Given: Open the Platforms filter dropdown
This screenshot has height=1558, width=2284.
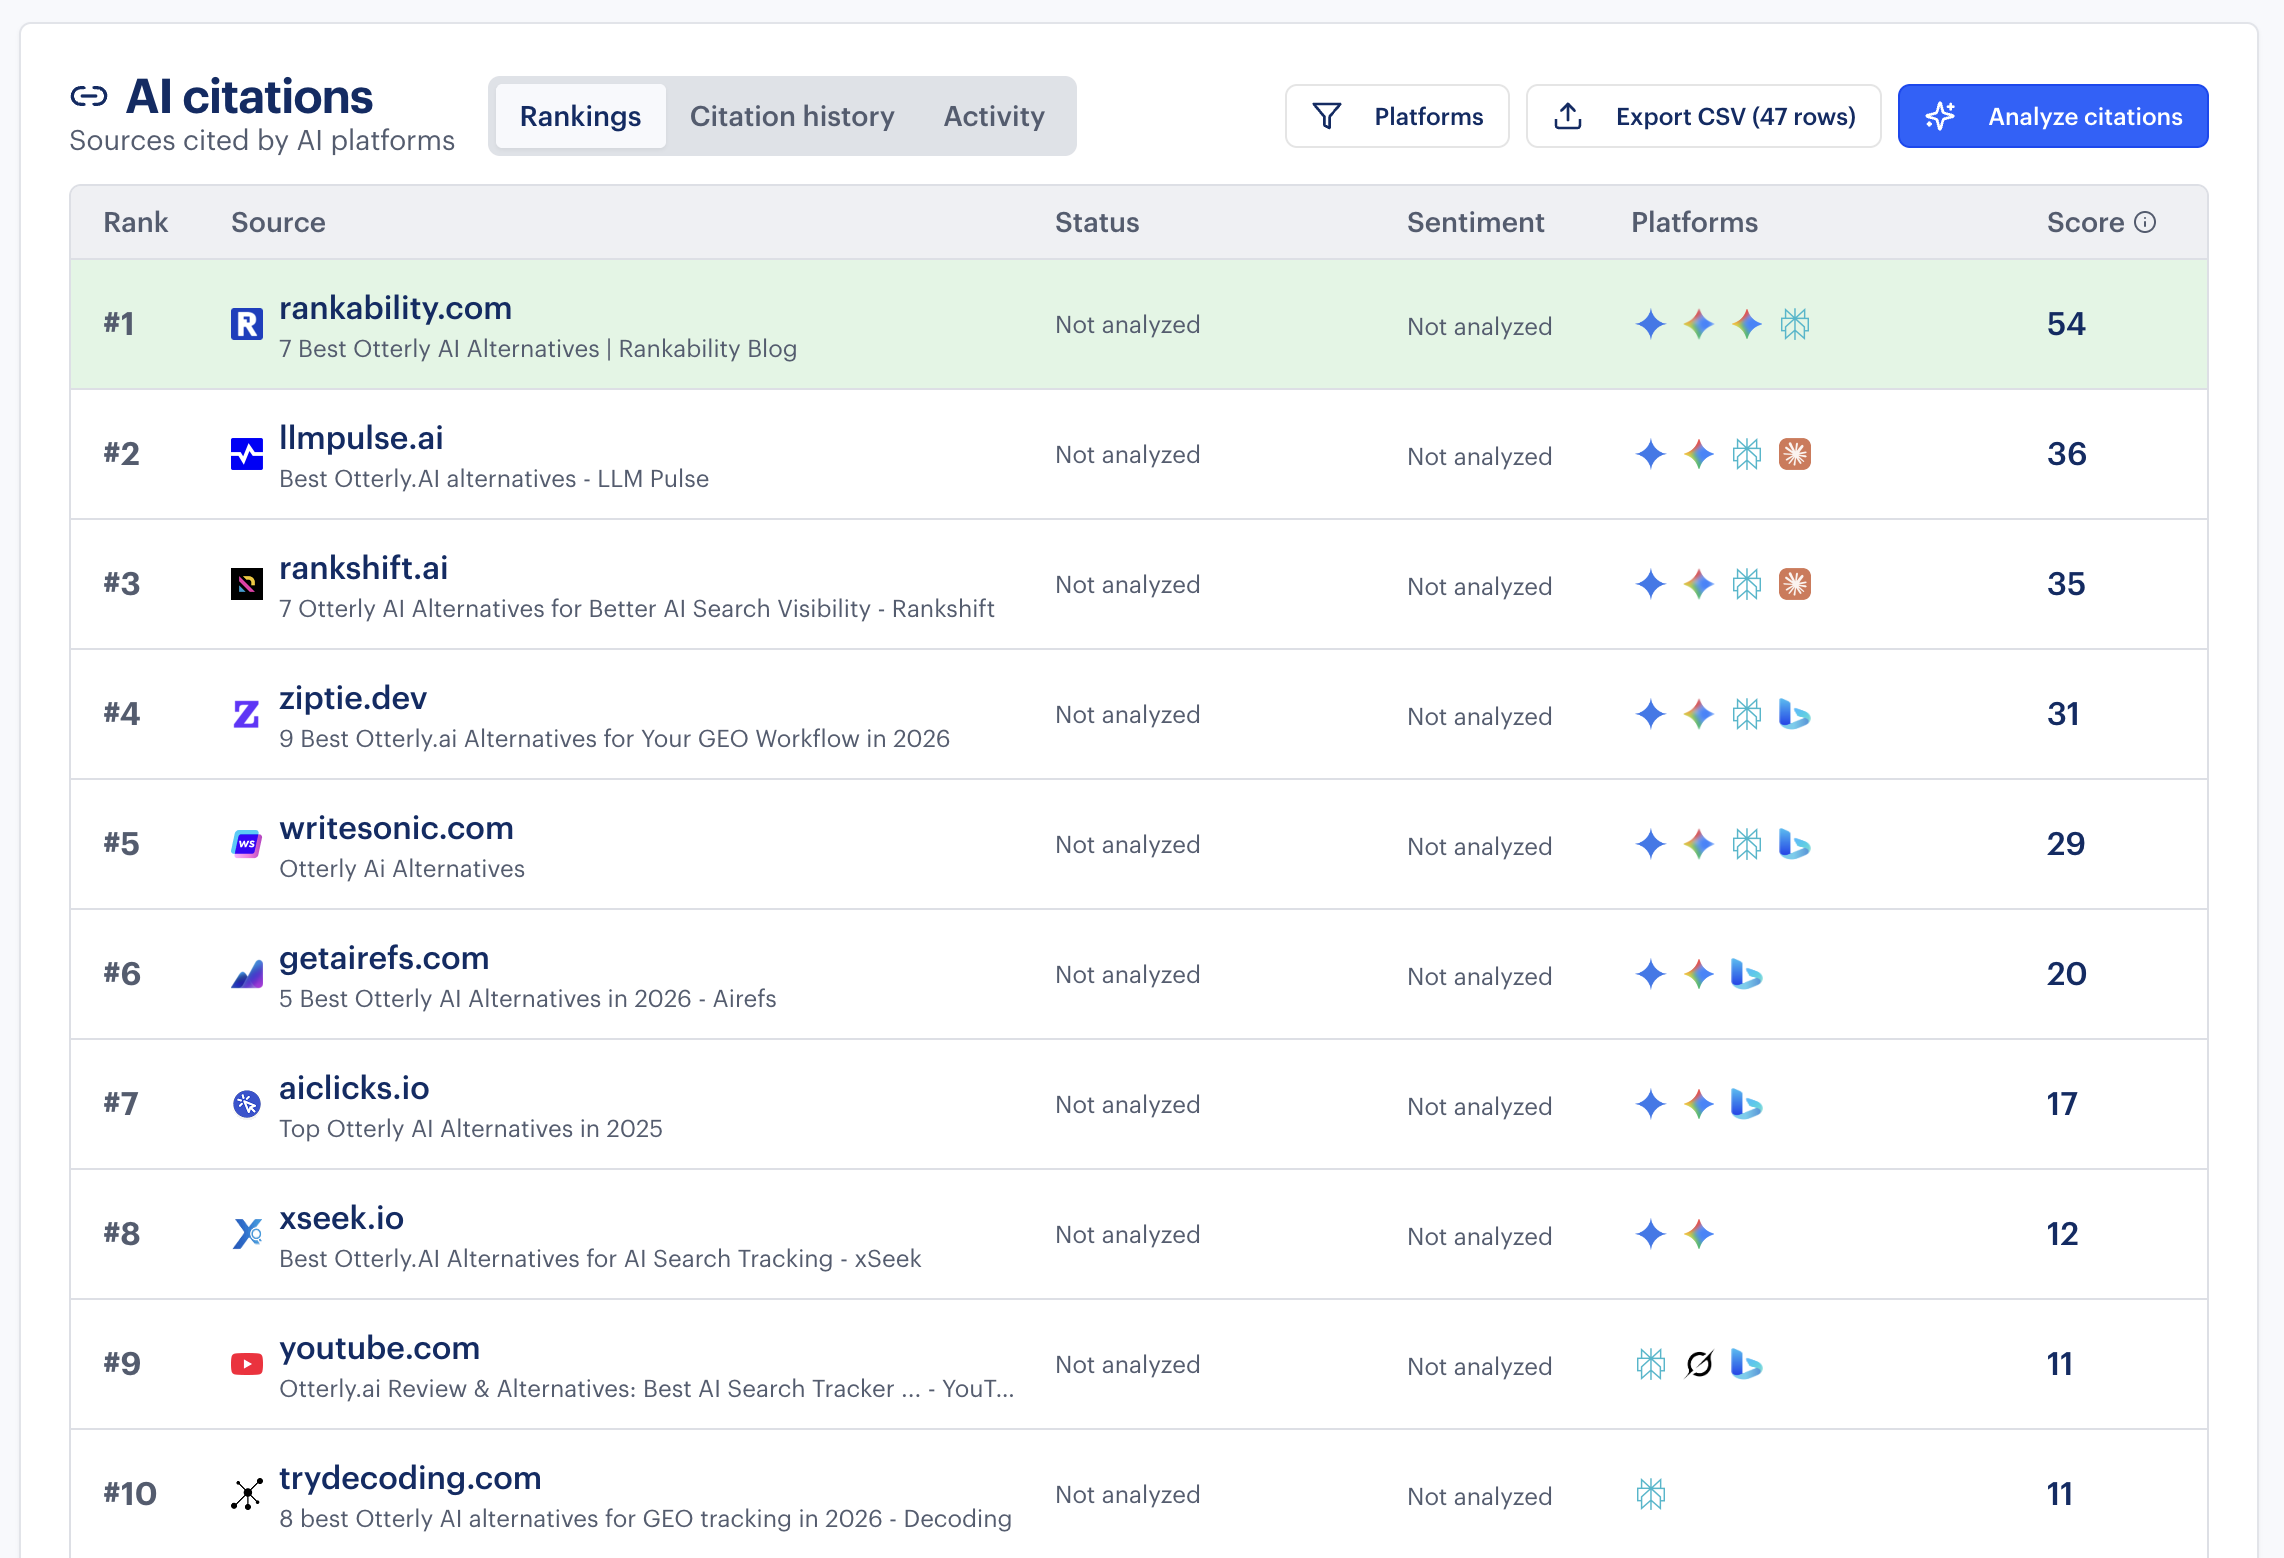Looking at the screenshot, I should point(1398,116).
